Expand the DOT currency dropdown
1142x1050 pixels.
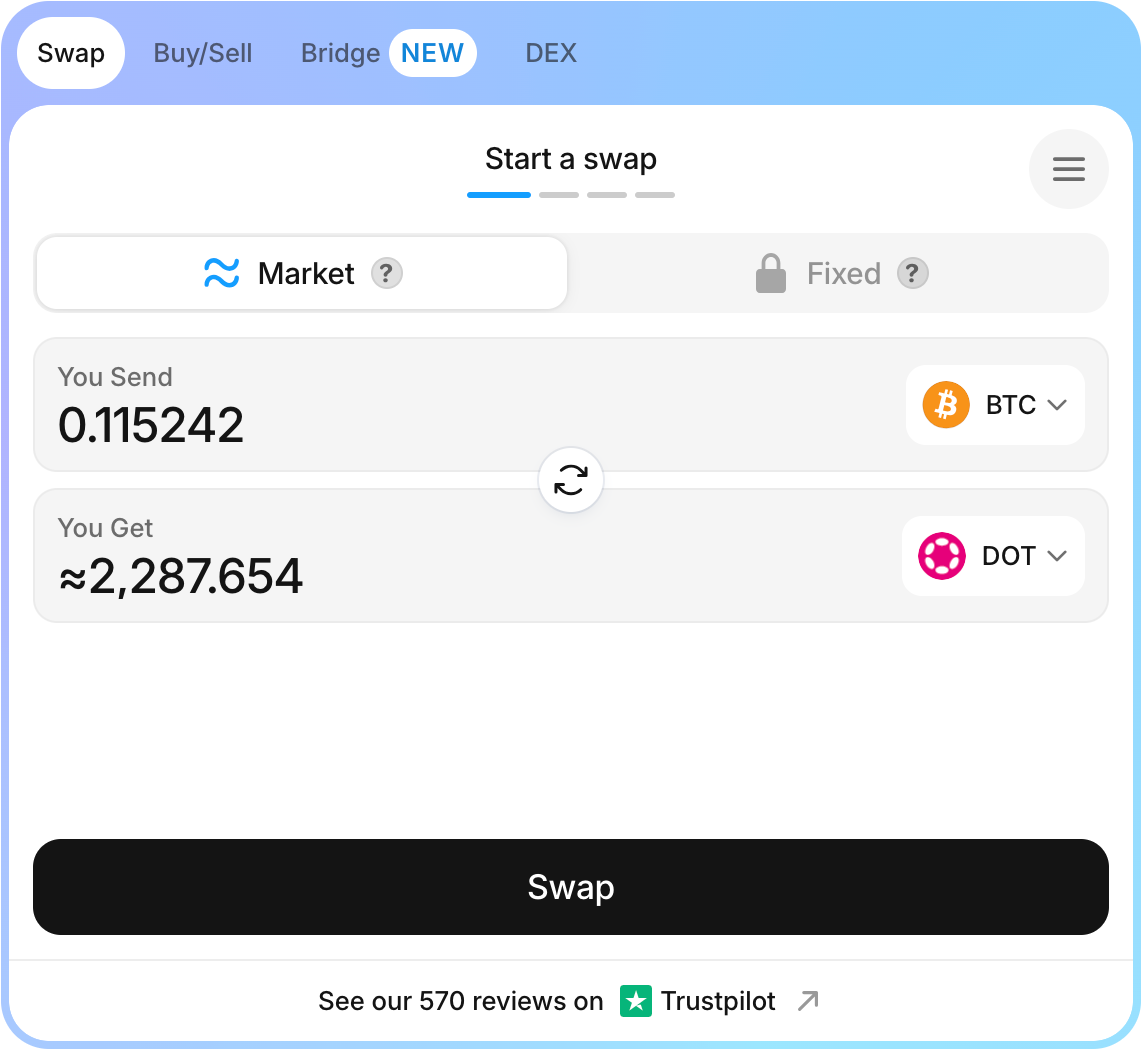(x=993, y=556)
